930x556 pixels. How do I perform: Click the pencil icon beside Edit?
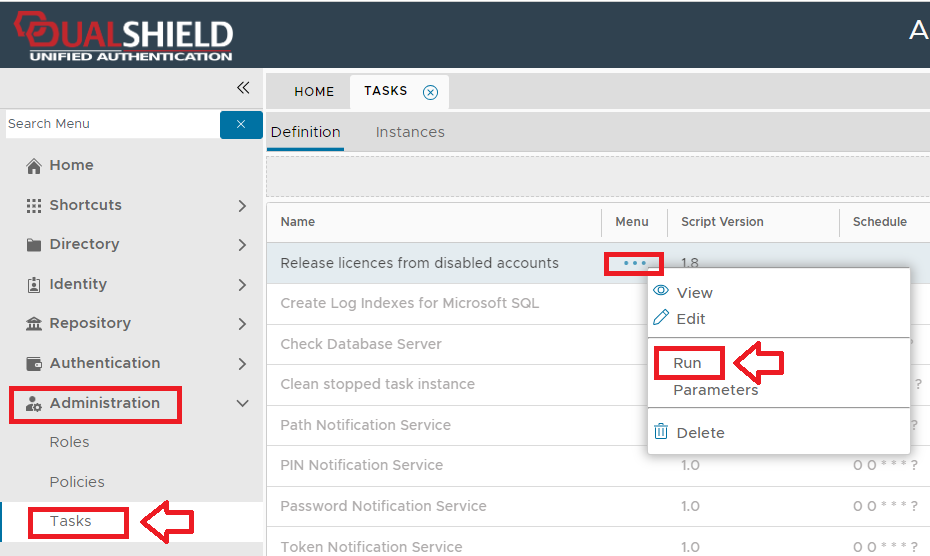click(661, 318)
